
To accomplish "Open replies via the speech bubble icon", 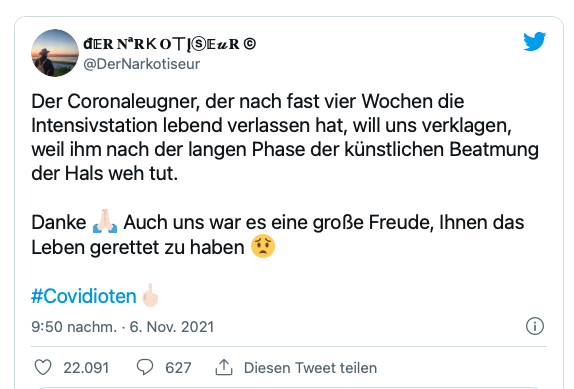I will (145, 367).
